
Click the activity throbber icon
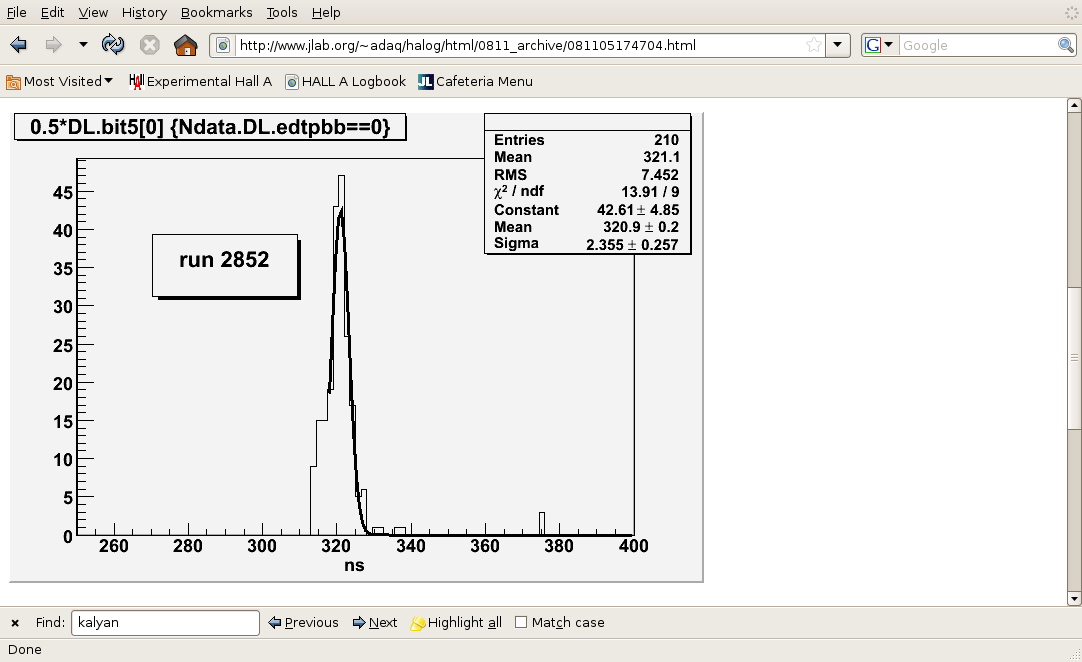point(1071,12)
